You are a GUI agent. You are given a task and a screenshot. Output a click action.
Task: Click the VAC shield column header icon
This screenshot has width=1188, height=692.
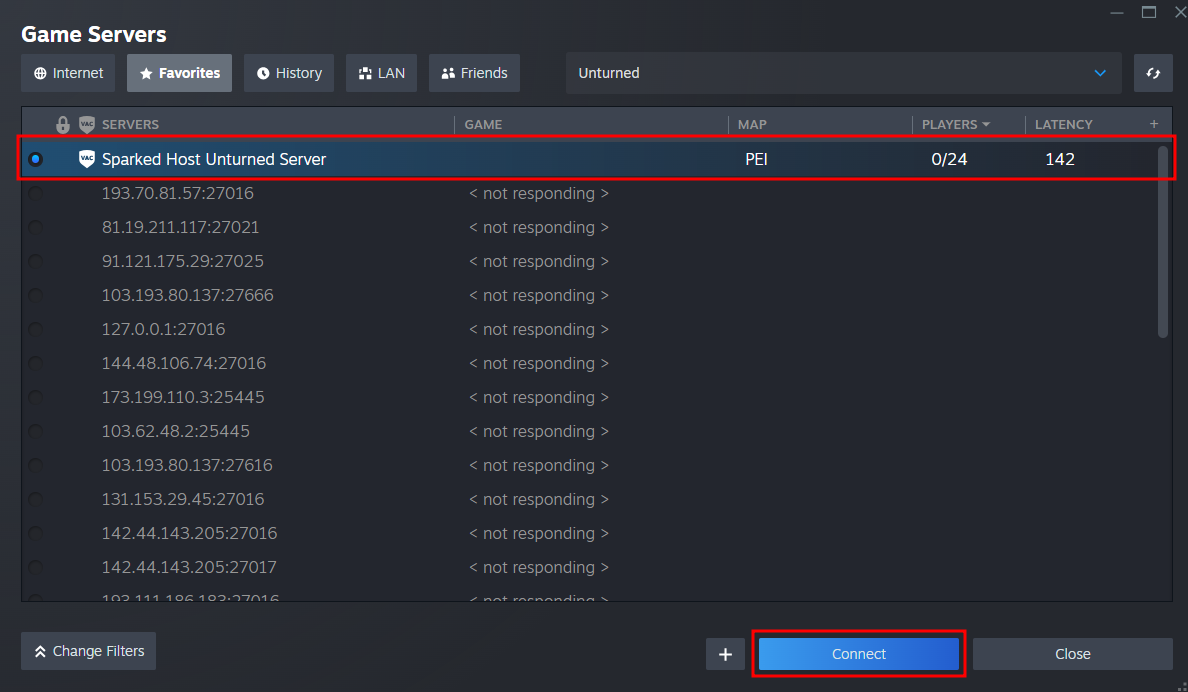coord(87,124)
